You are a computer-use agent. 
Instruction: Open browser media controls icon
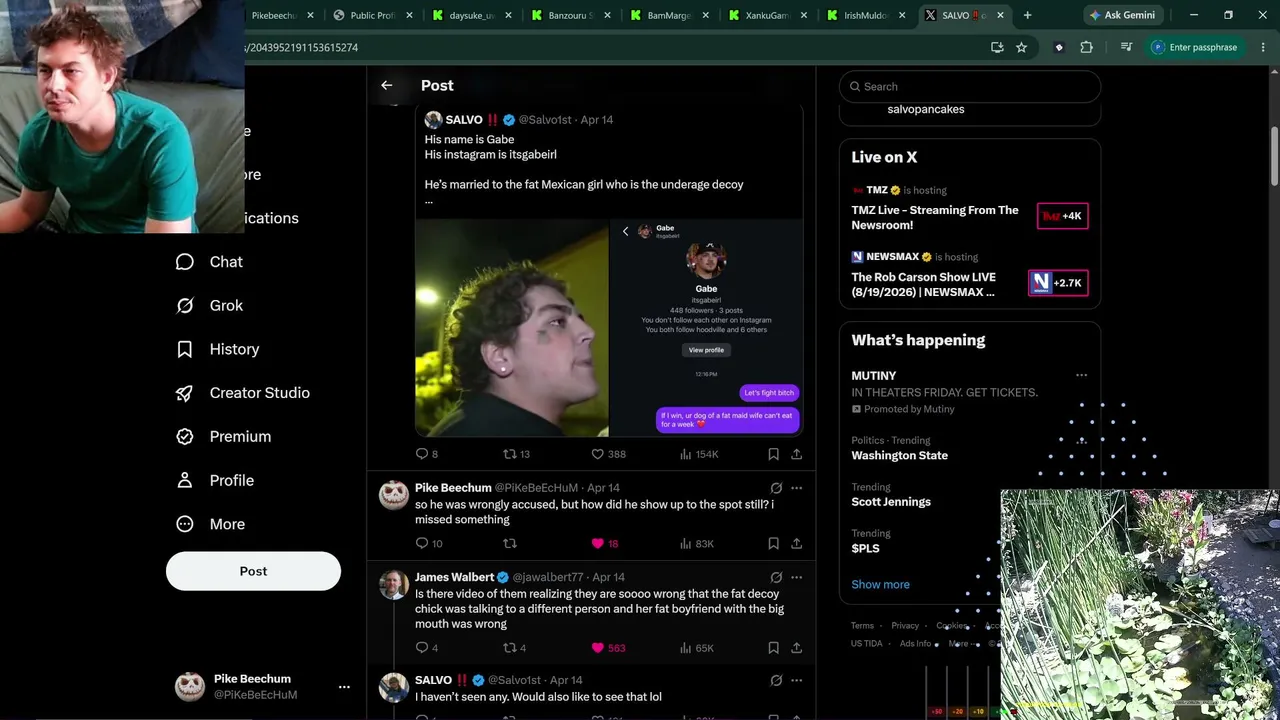(x=1126, y=47)
